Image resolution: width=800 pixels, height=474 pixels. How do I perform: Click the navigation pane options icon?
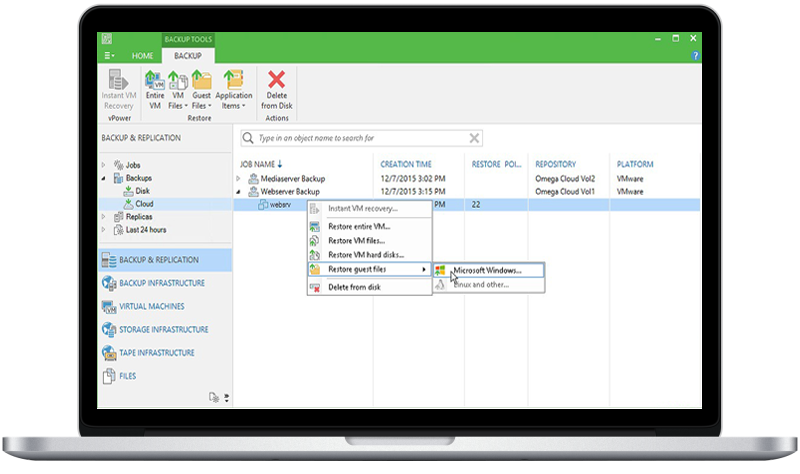(x=214, y=397)
